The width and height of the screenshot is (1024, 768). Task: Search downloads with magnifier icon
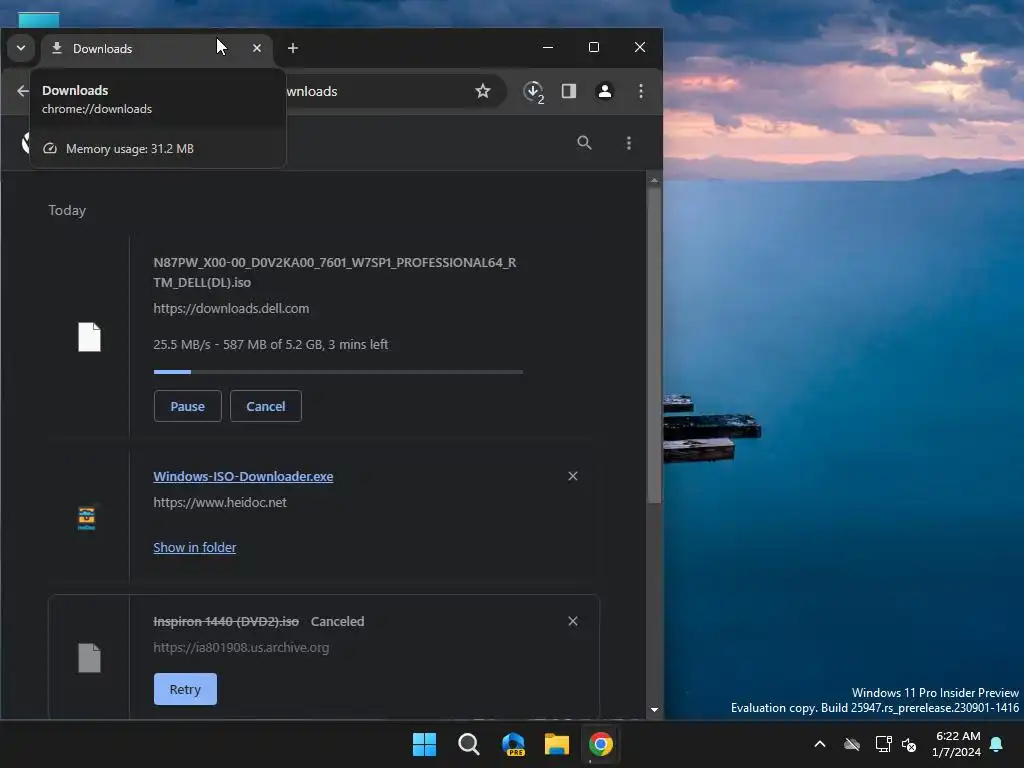point(584,142)
